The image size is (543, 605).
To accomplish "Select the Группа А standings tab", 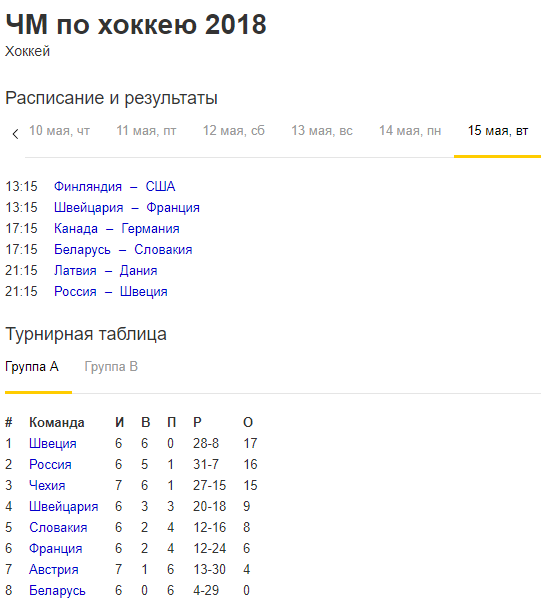I will click(x=32, y=367).
